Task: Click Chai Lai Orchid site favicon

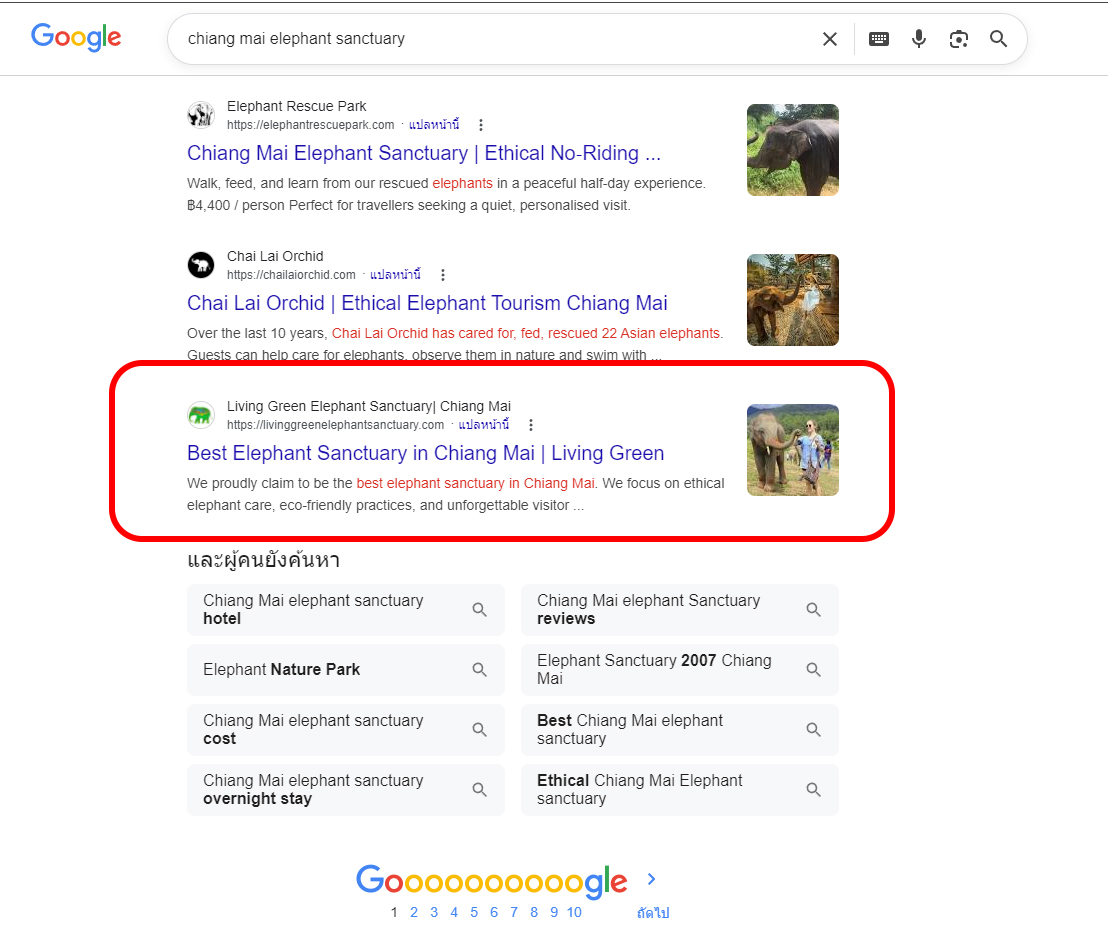Action: [x=201, y=265]
